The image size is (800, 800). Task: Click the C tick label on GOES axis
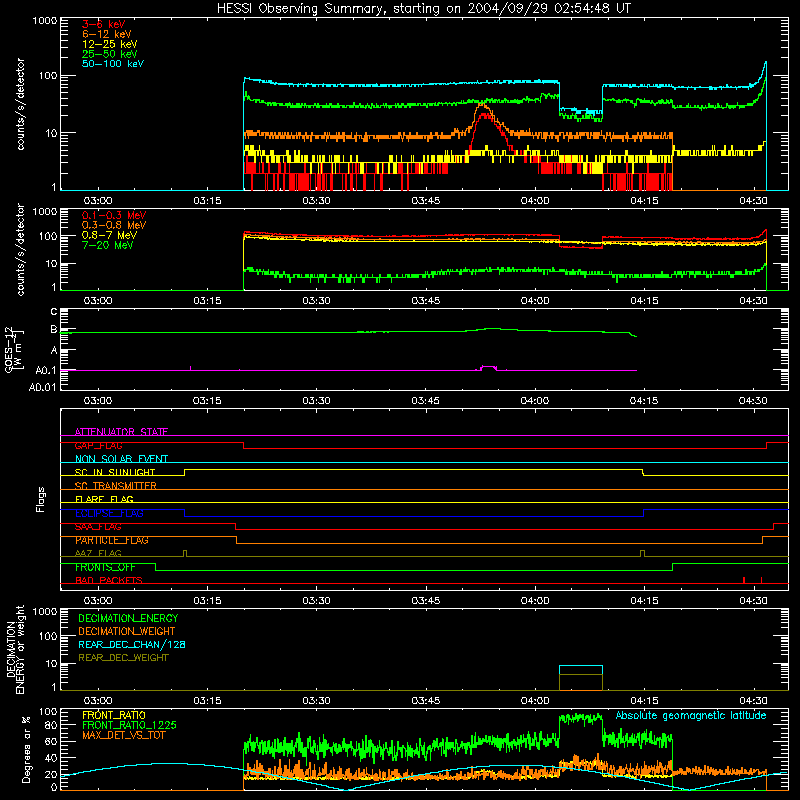point(54,312)
